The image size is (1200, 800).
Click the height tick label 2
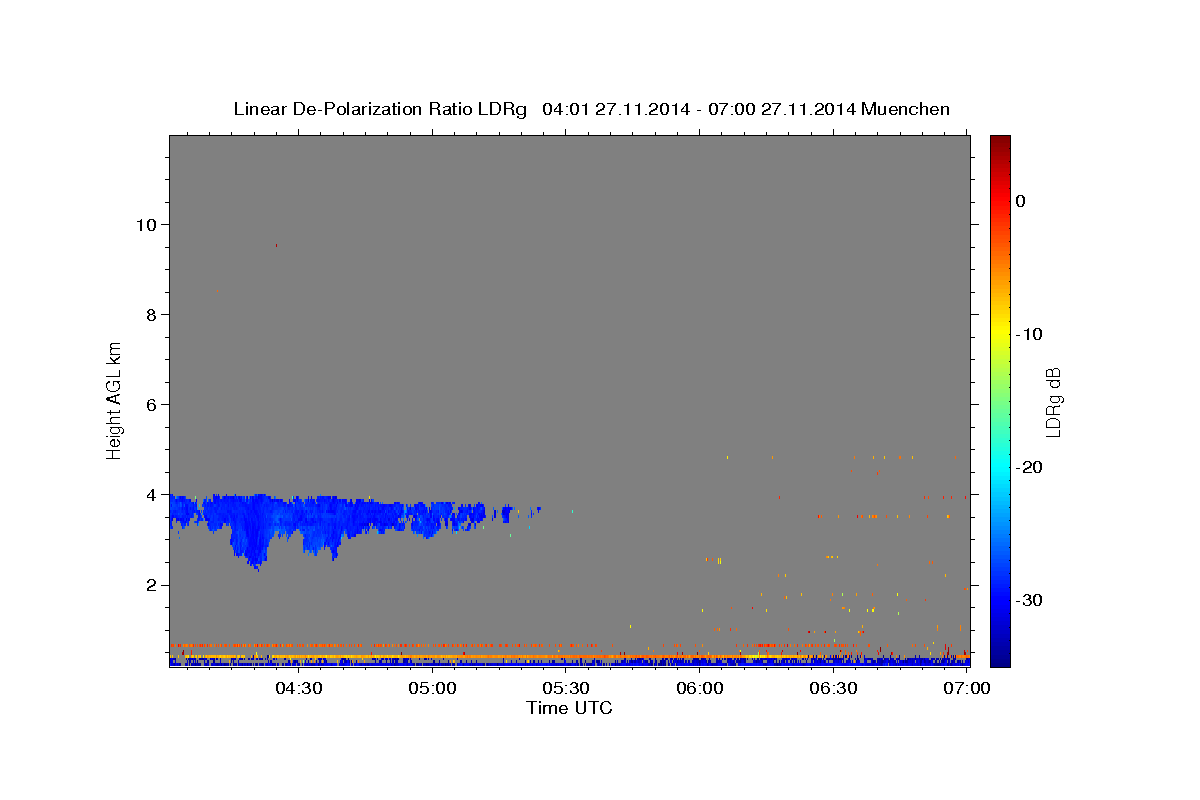pos(149,584)
